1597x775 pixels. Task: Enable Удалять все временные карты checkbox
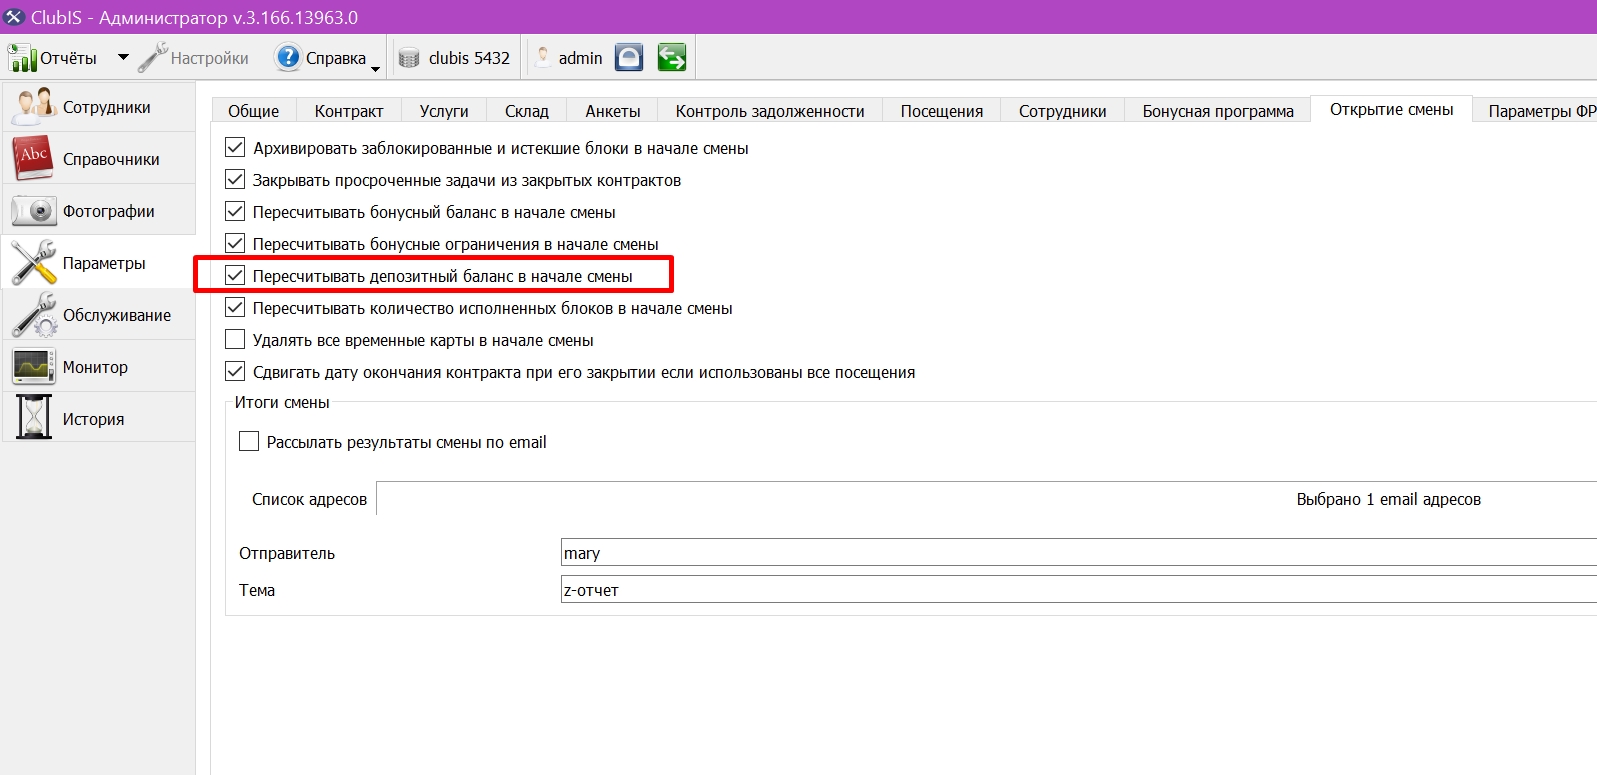[235, 340]
